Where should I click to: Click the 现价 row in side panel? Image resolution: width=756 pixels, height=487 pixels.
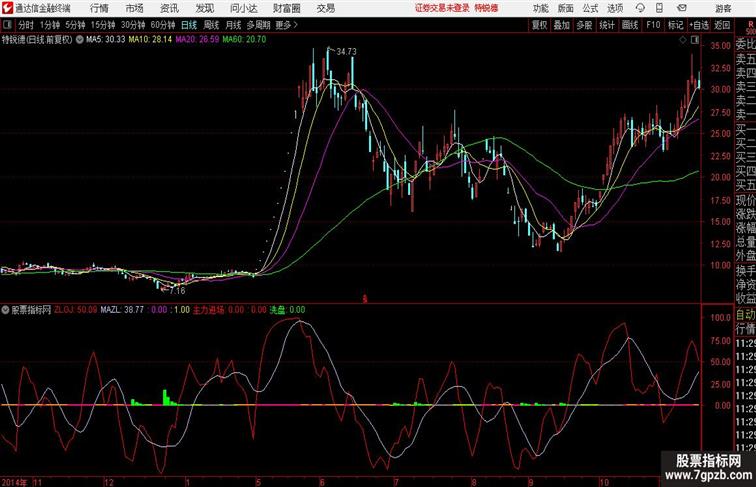(x=745, y=201)
